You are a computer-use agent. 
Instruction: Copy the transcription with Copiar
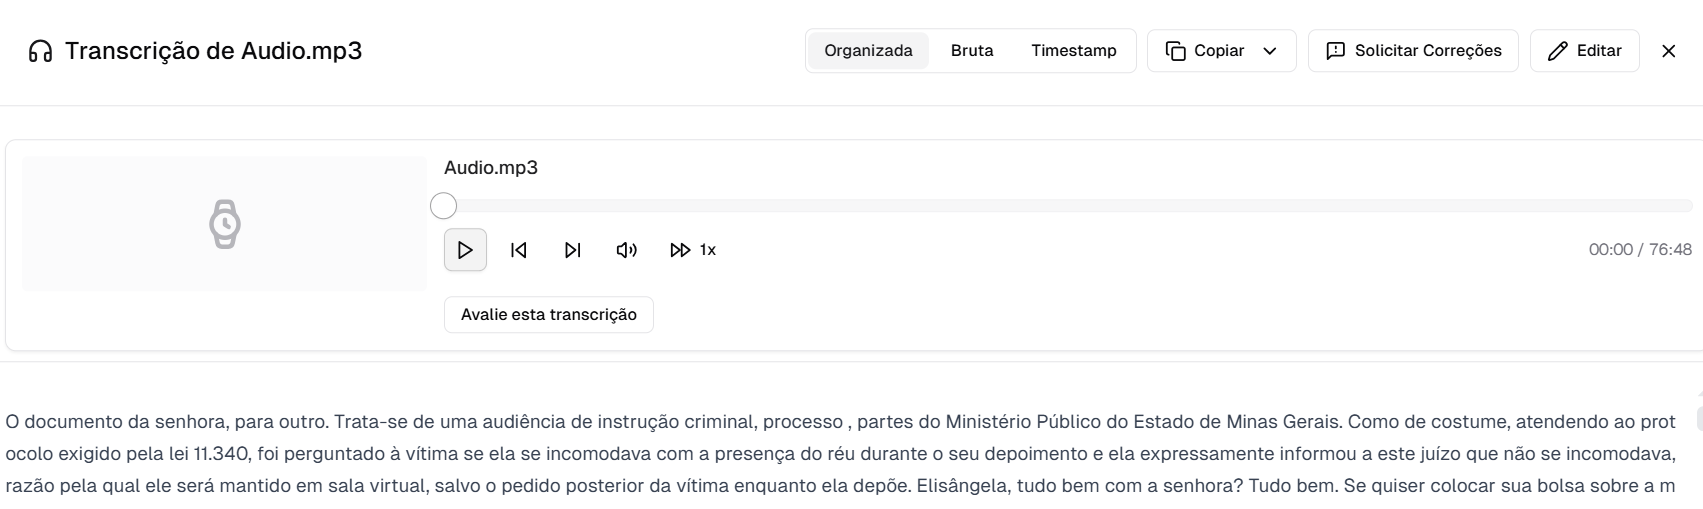point(1206,51)
